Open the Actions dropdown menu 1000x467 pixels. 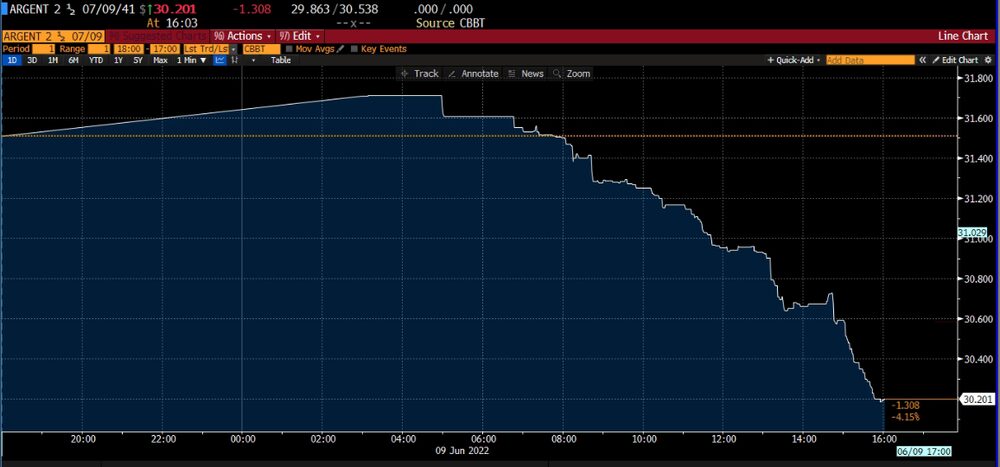240,36
